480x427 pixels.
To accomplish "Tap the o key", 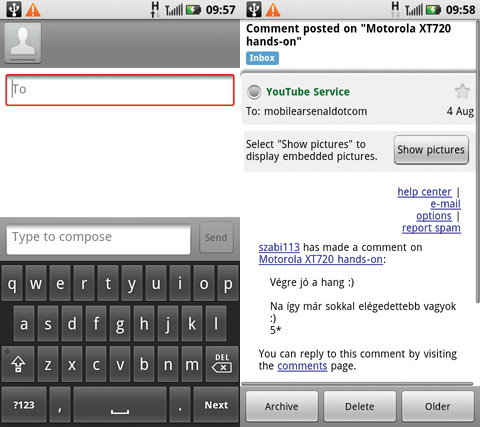I will 204,283.
